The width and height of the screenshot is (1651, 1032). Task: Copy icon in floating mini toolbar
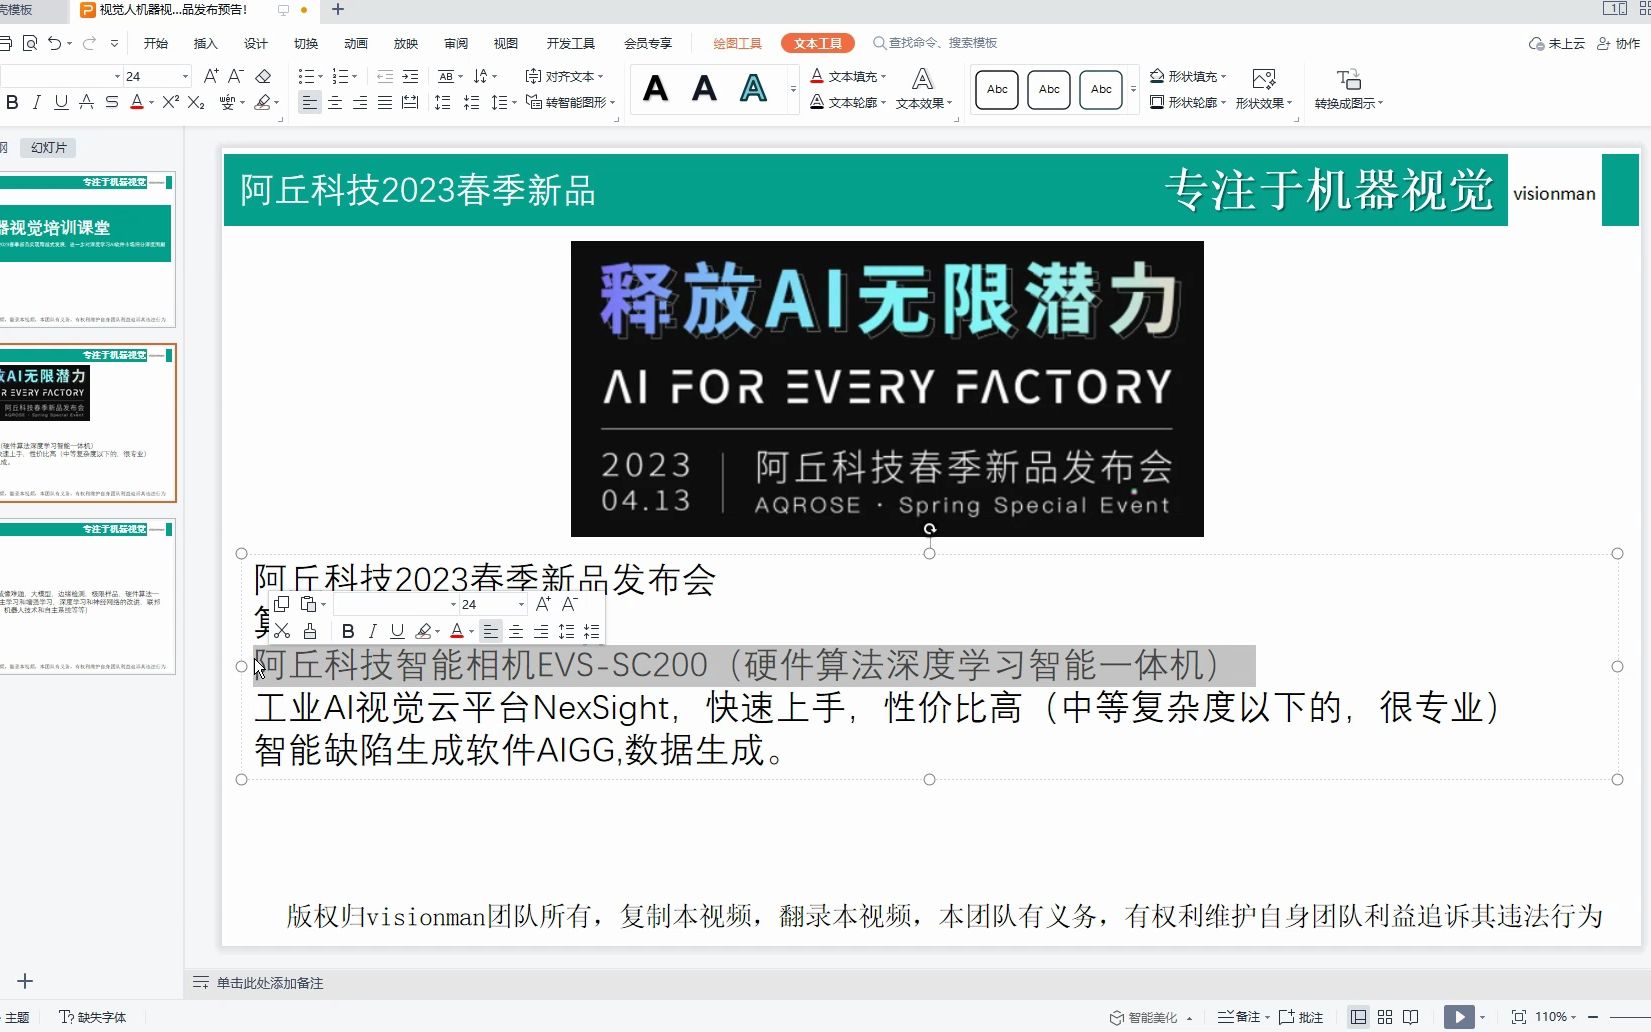(x=282, y=604)
